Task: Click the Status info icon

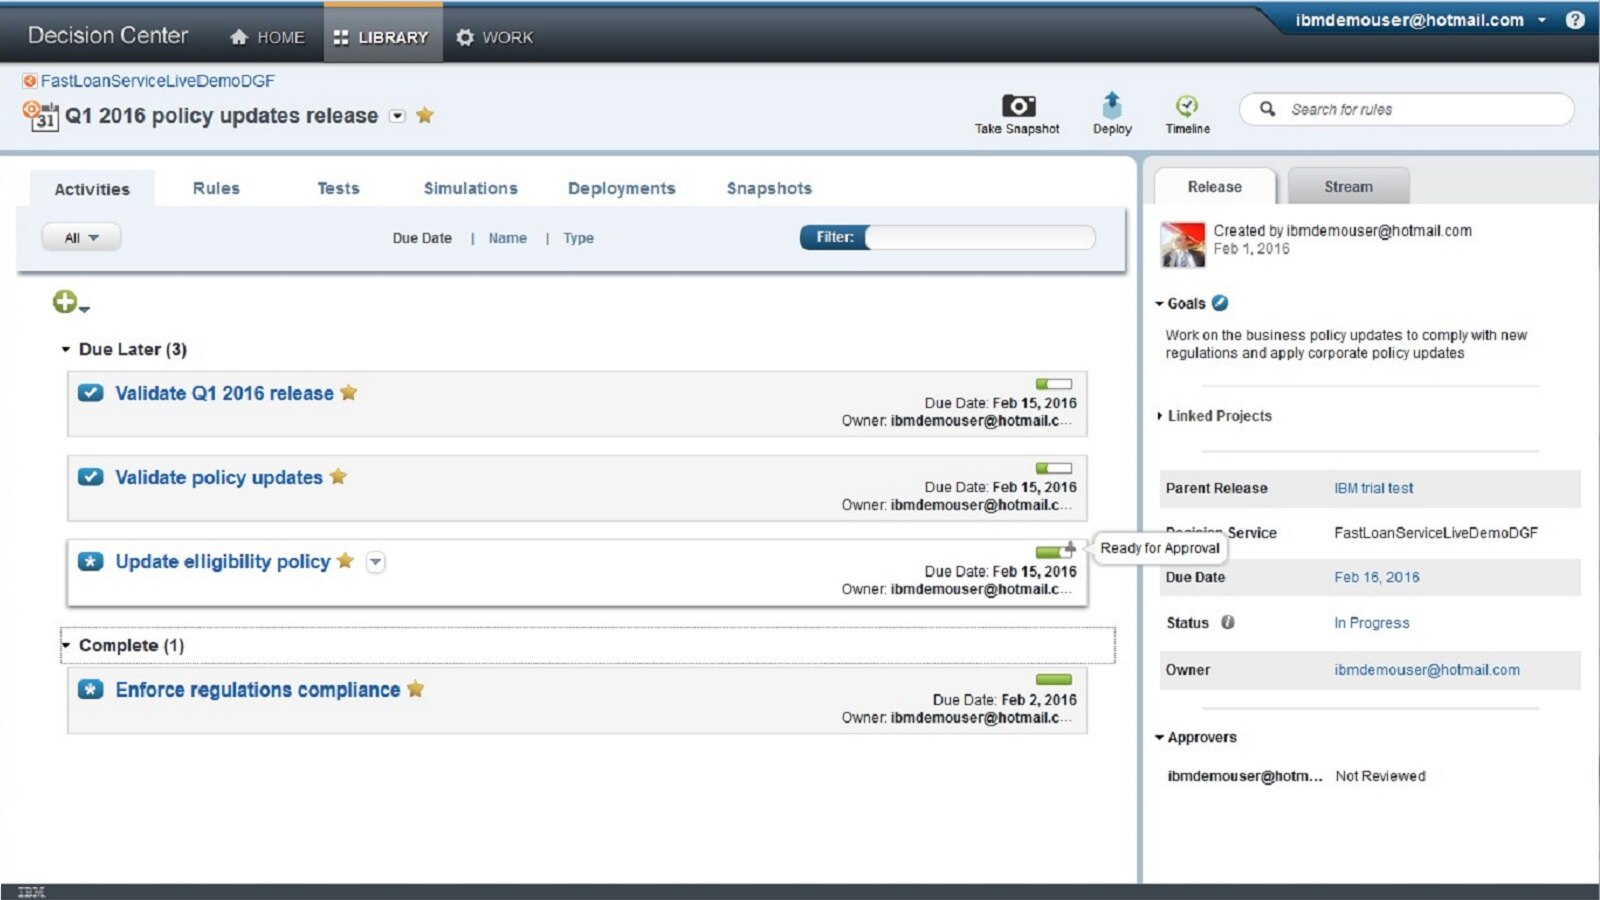Action: 1227,622
